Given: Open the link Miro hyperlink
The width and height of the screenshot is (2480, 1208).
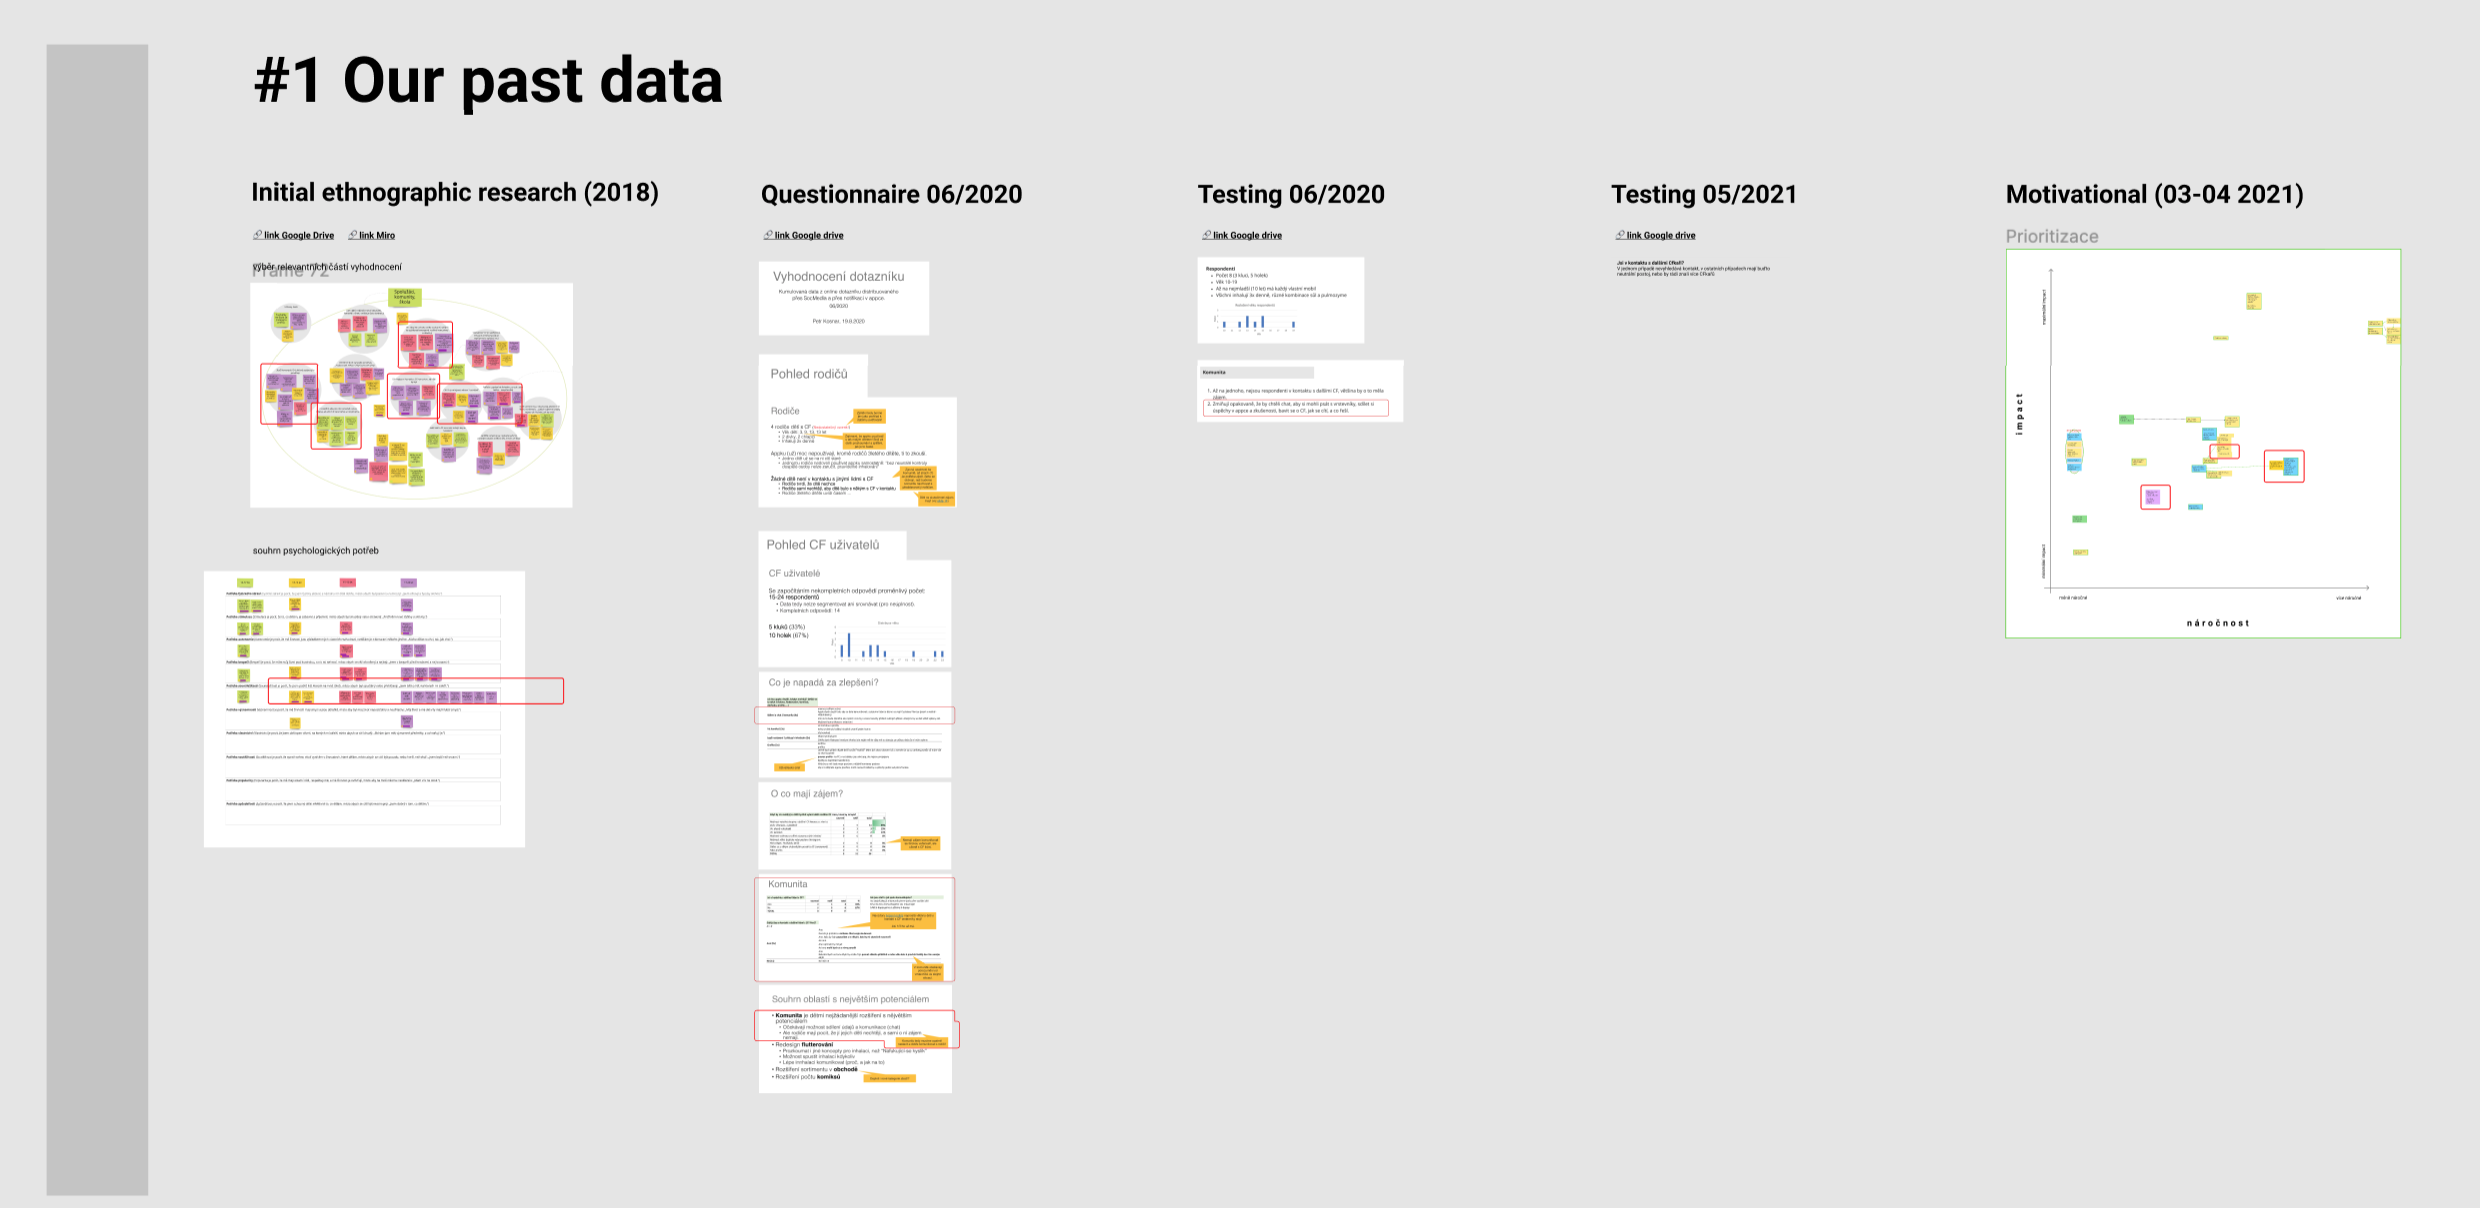Looking at the screenshot, I should (376, 236).
